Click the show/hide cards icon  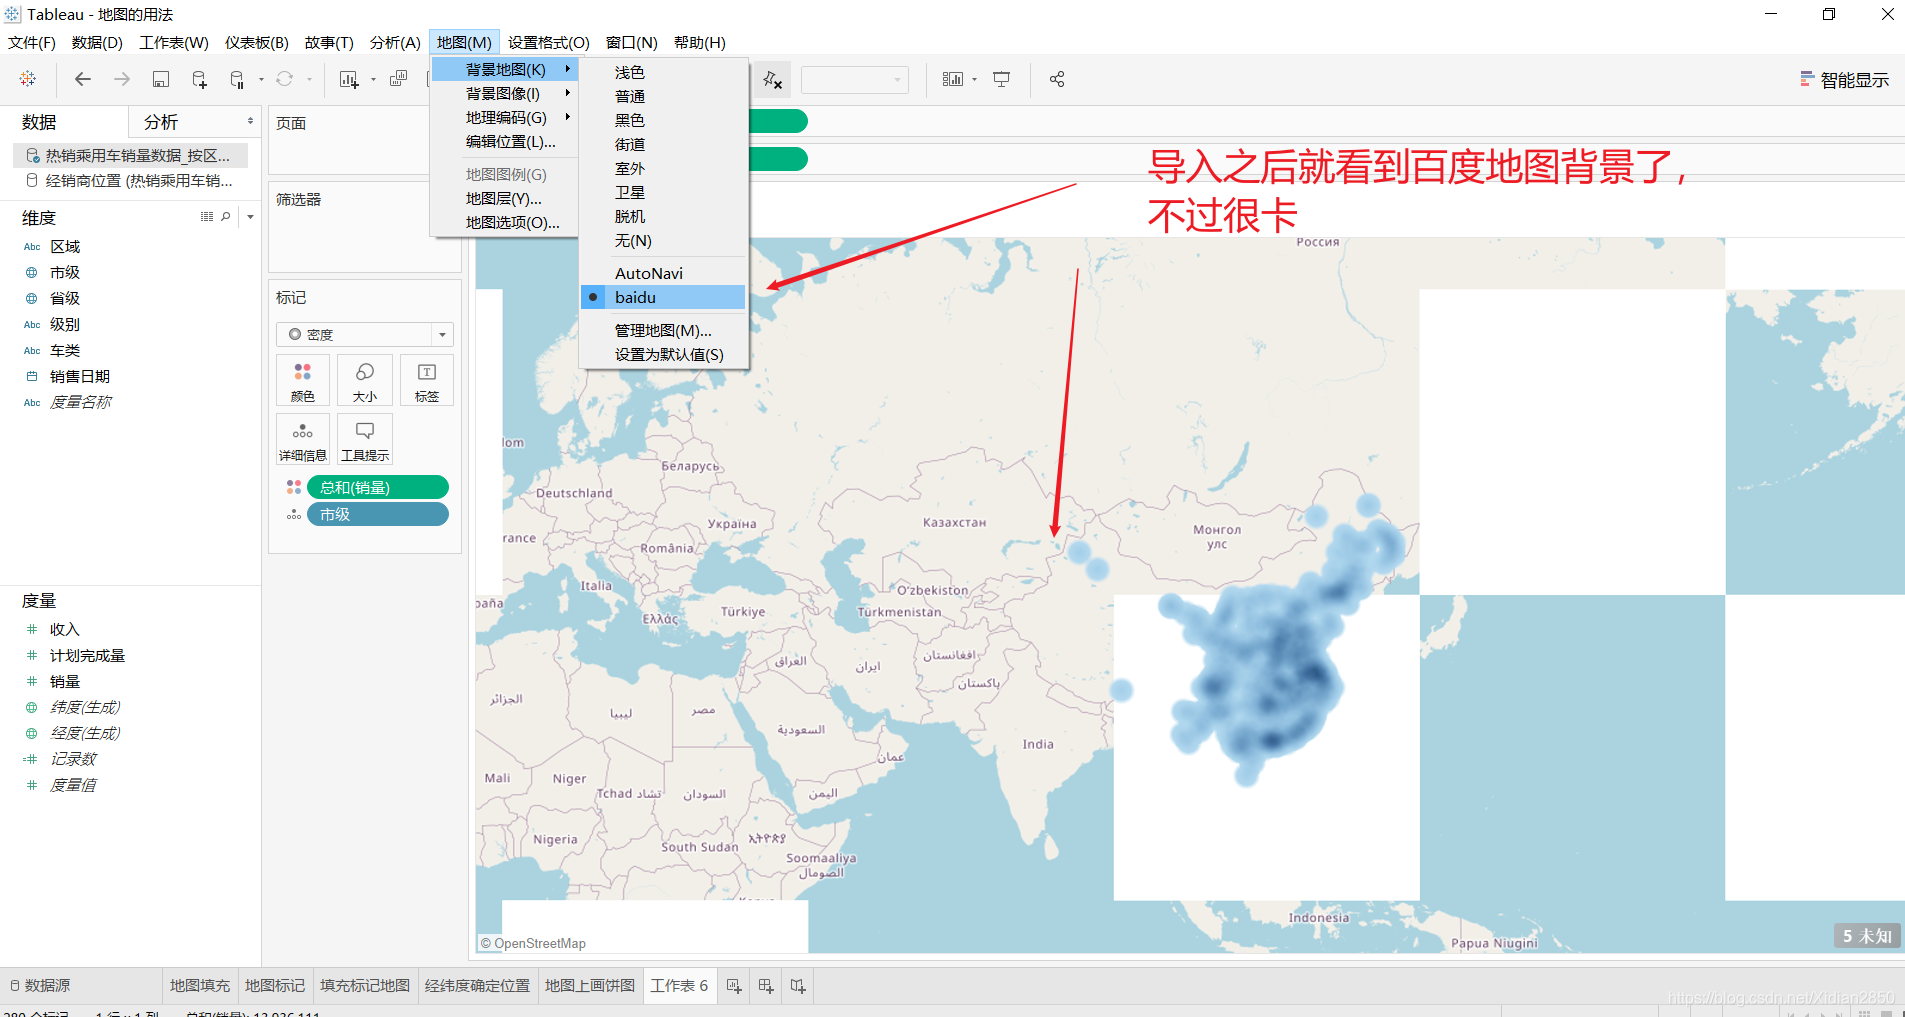click(953, 79)
